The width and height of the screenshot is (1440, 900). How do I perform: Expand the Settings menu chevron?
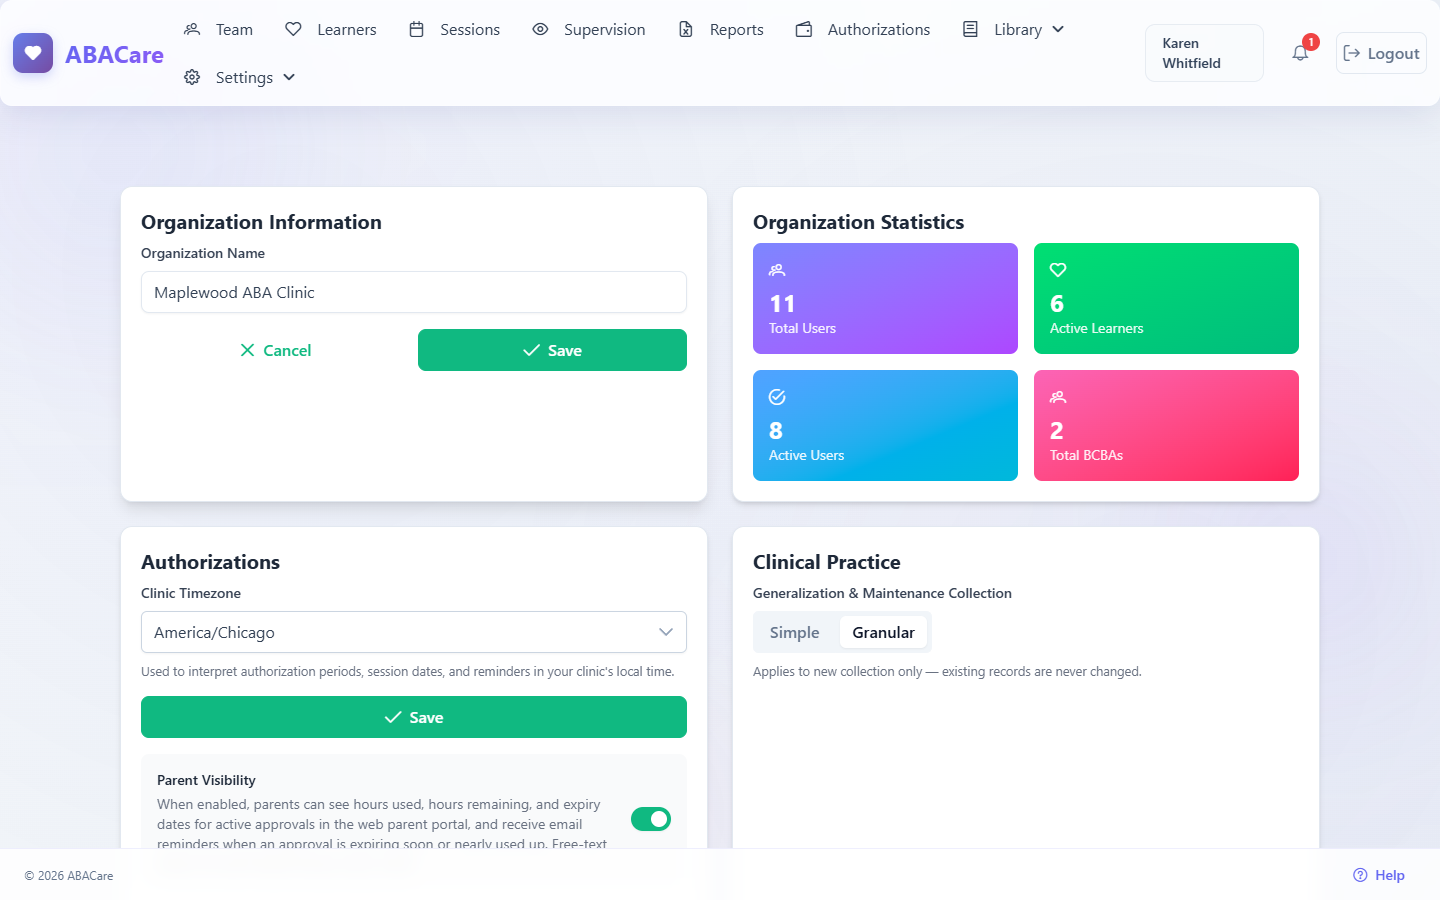click(289, 77)
